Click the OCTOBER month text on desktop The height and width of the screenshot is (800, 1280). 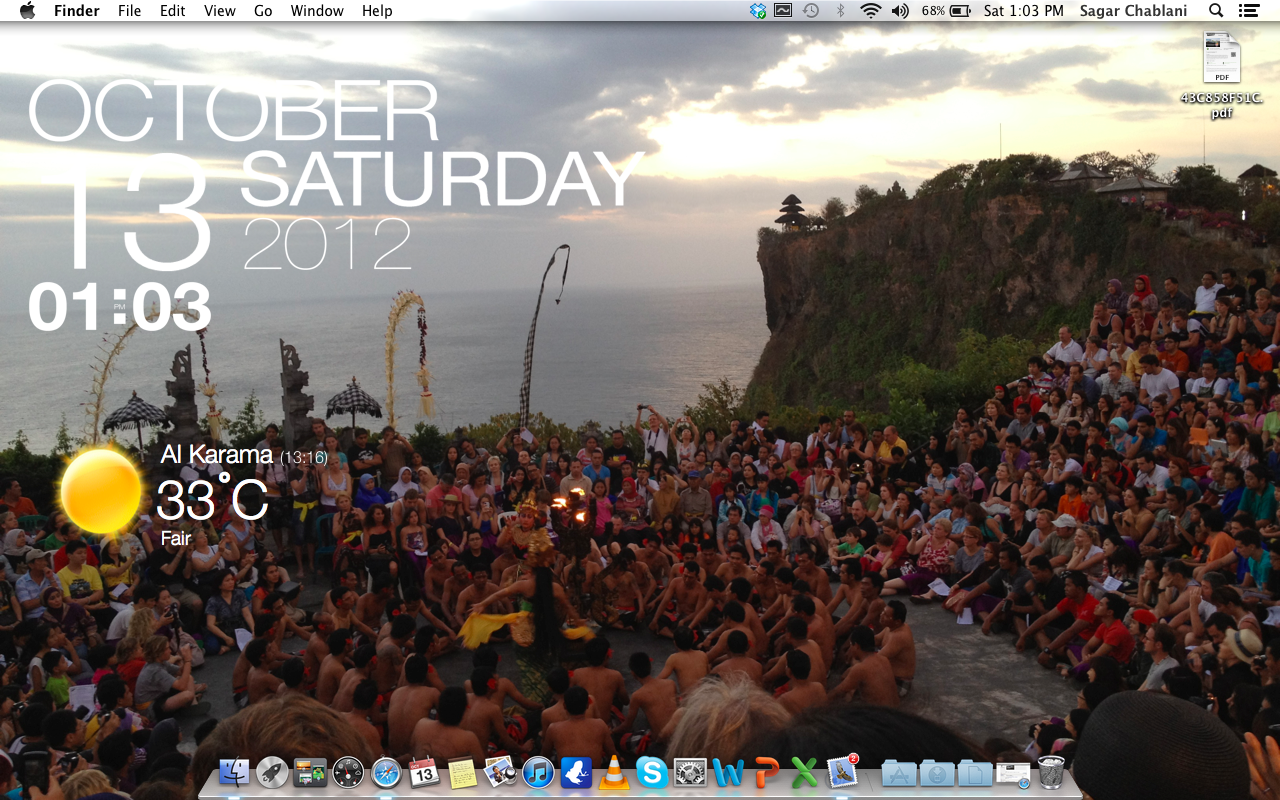click(234, 110)
